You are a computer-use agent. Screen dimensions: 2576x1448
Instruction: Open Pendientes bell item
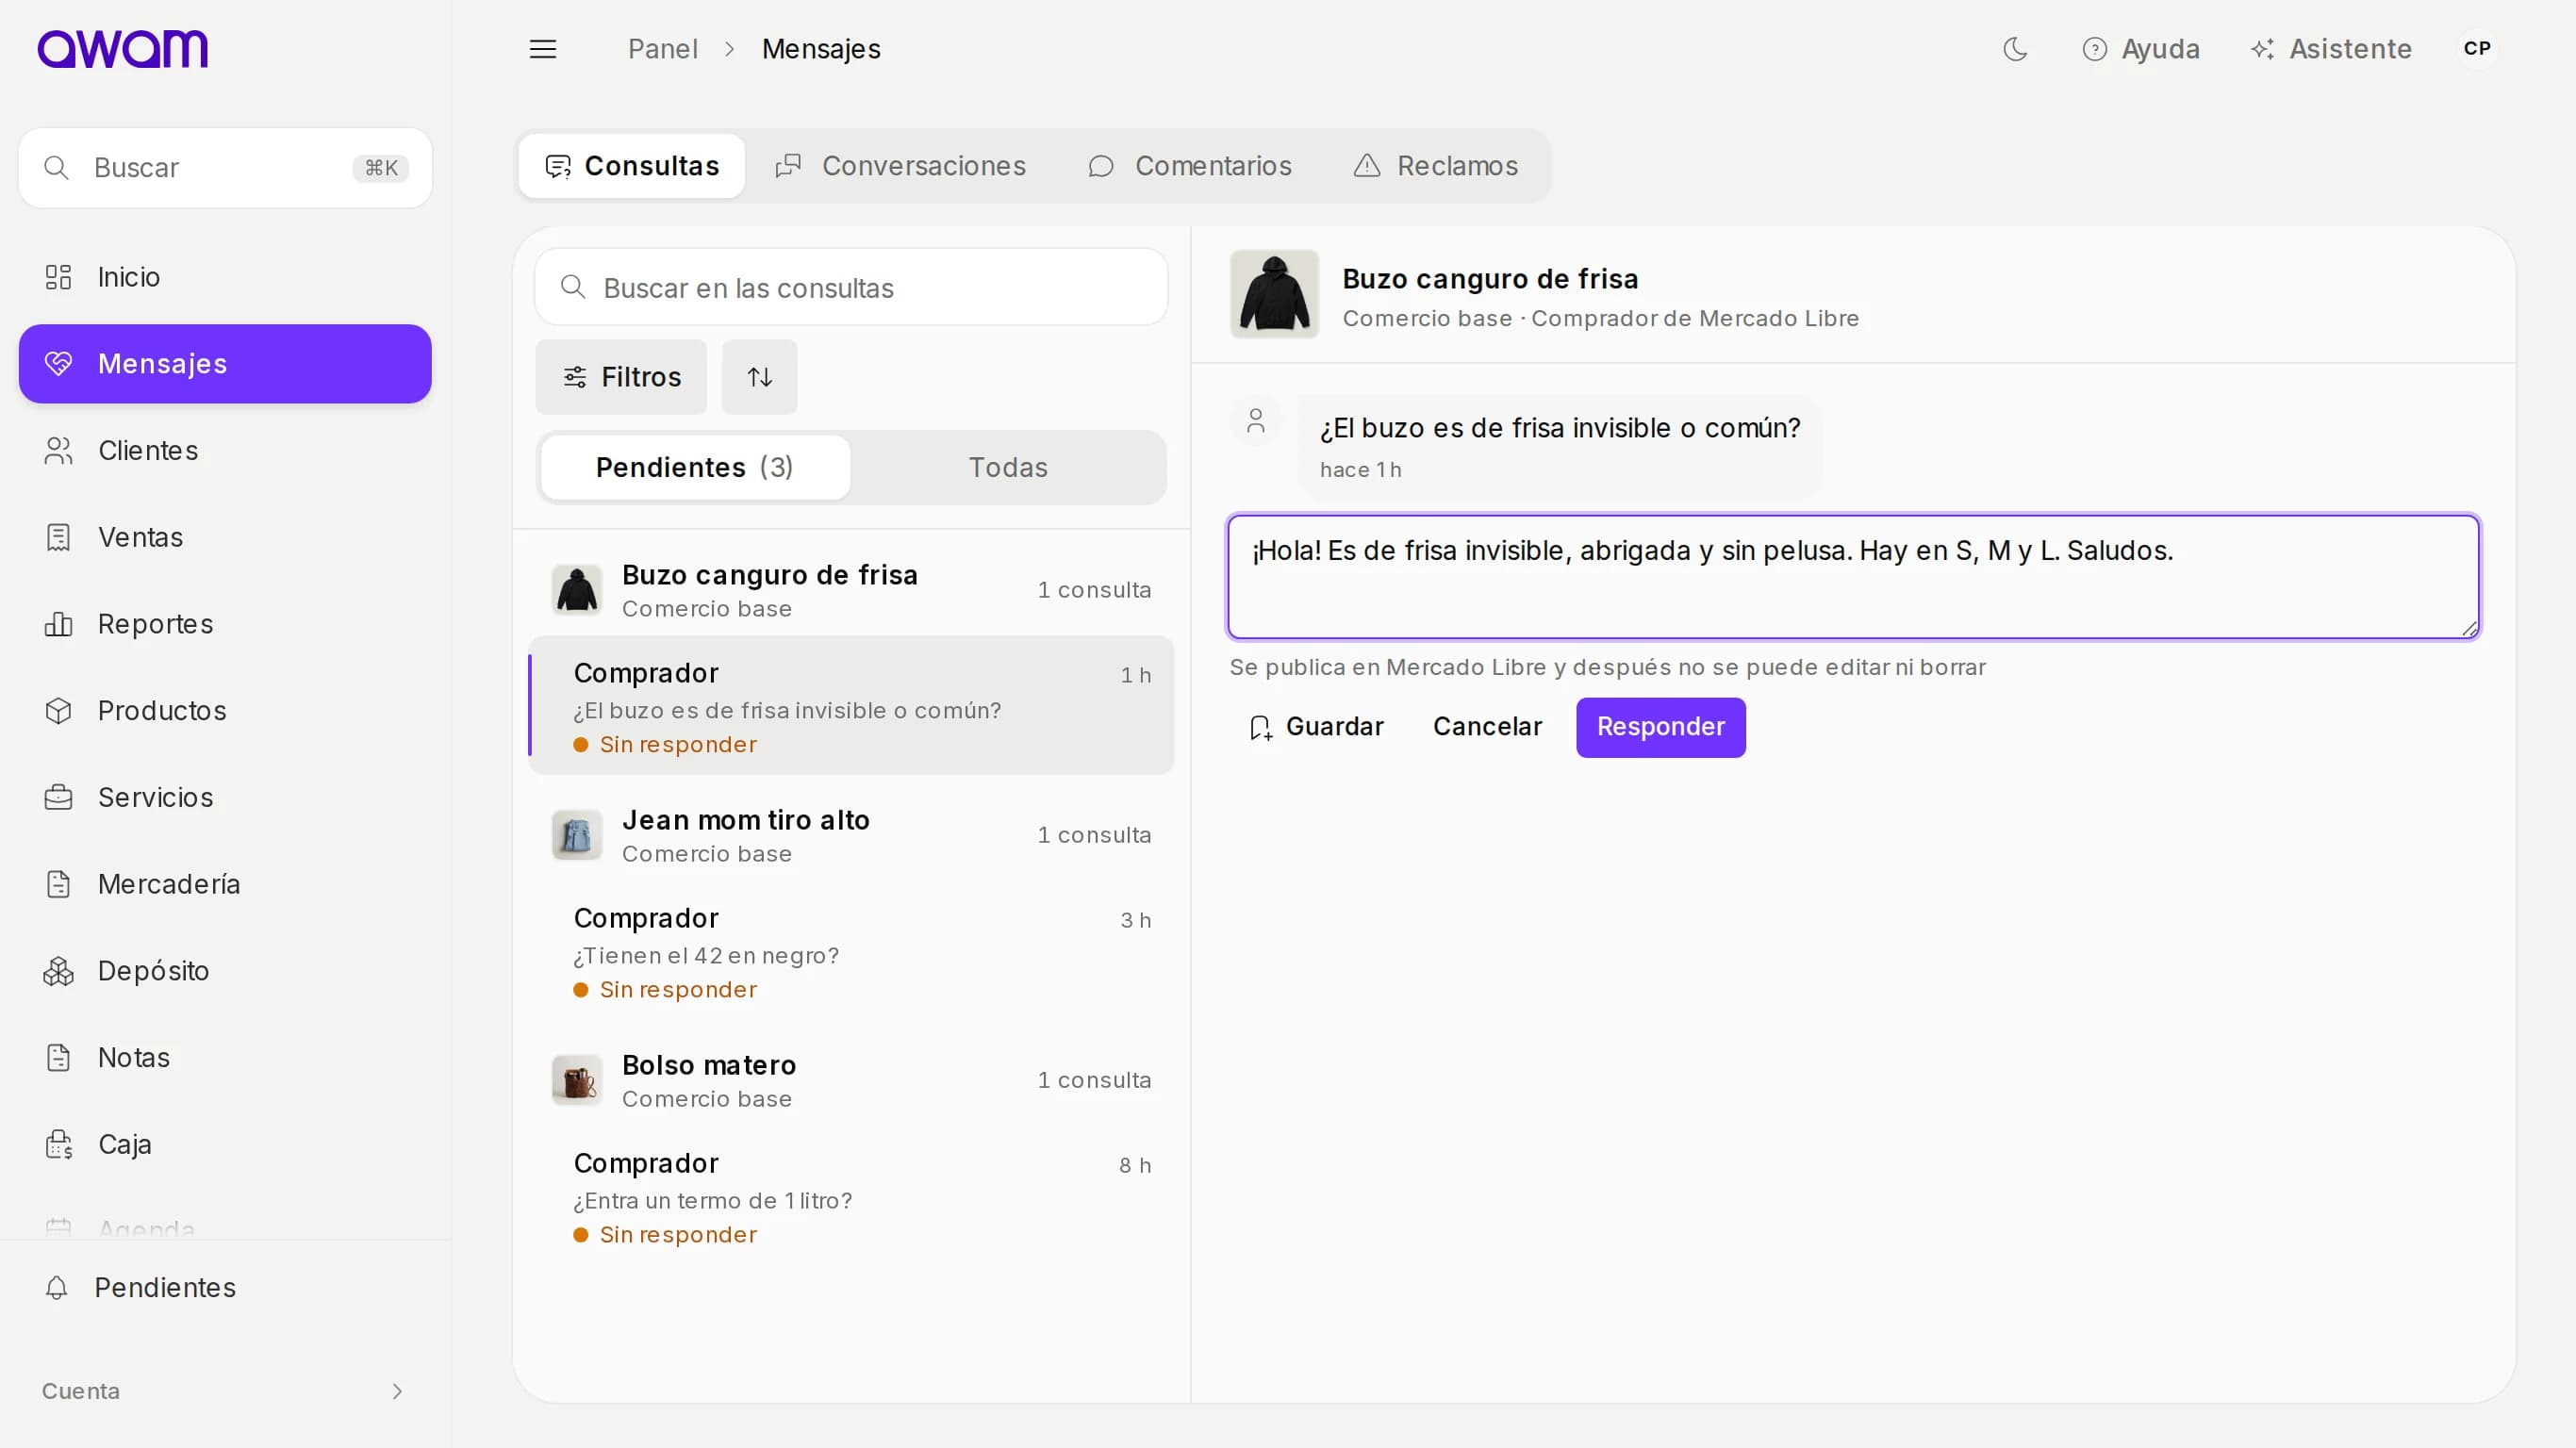225,1288
